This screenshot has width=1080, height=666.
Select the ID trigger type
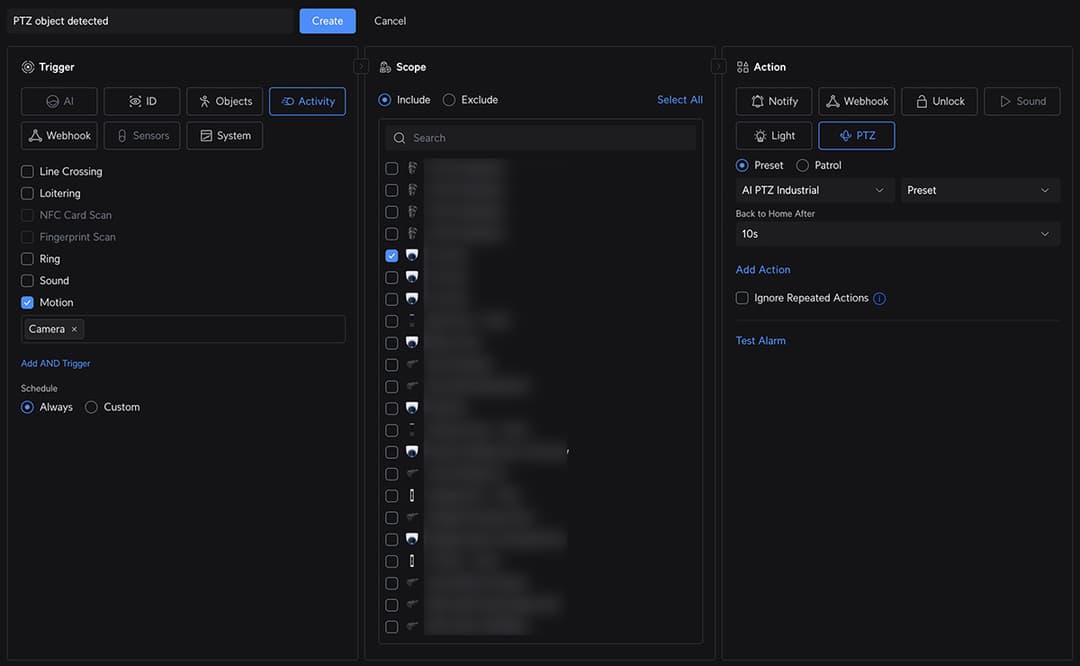[142, 101]
